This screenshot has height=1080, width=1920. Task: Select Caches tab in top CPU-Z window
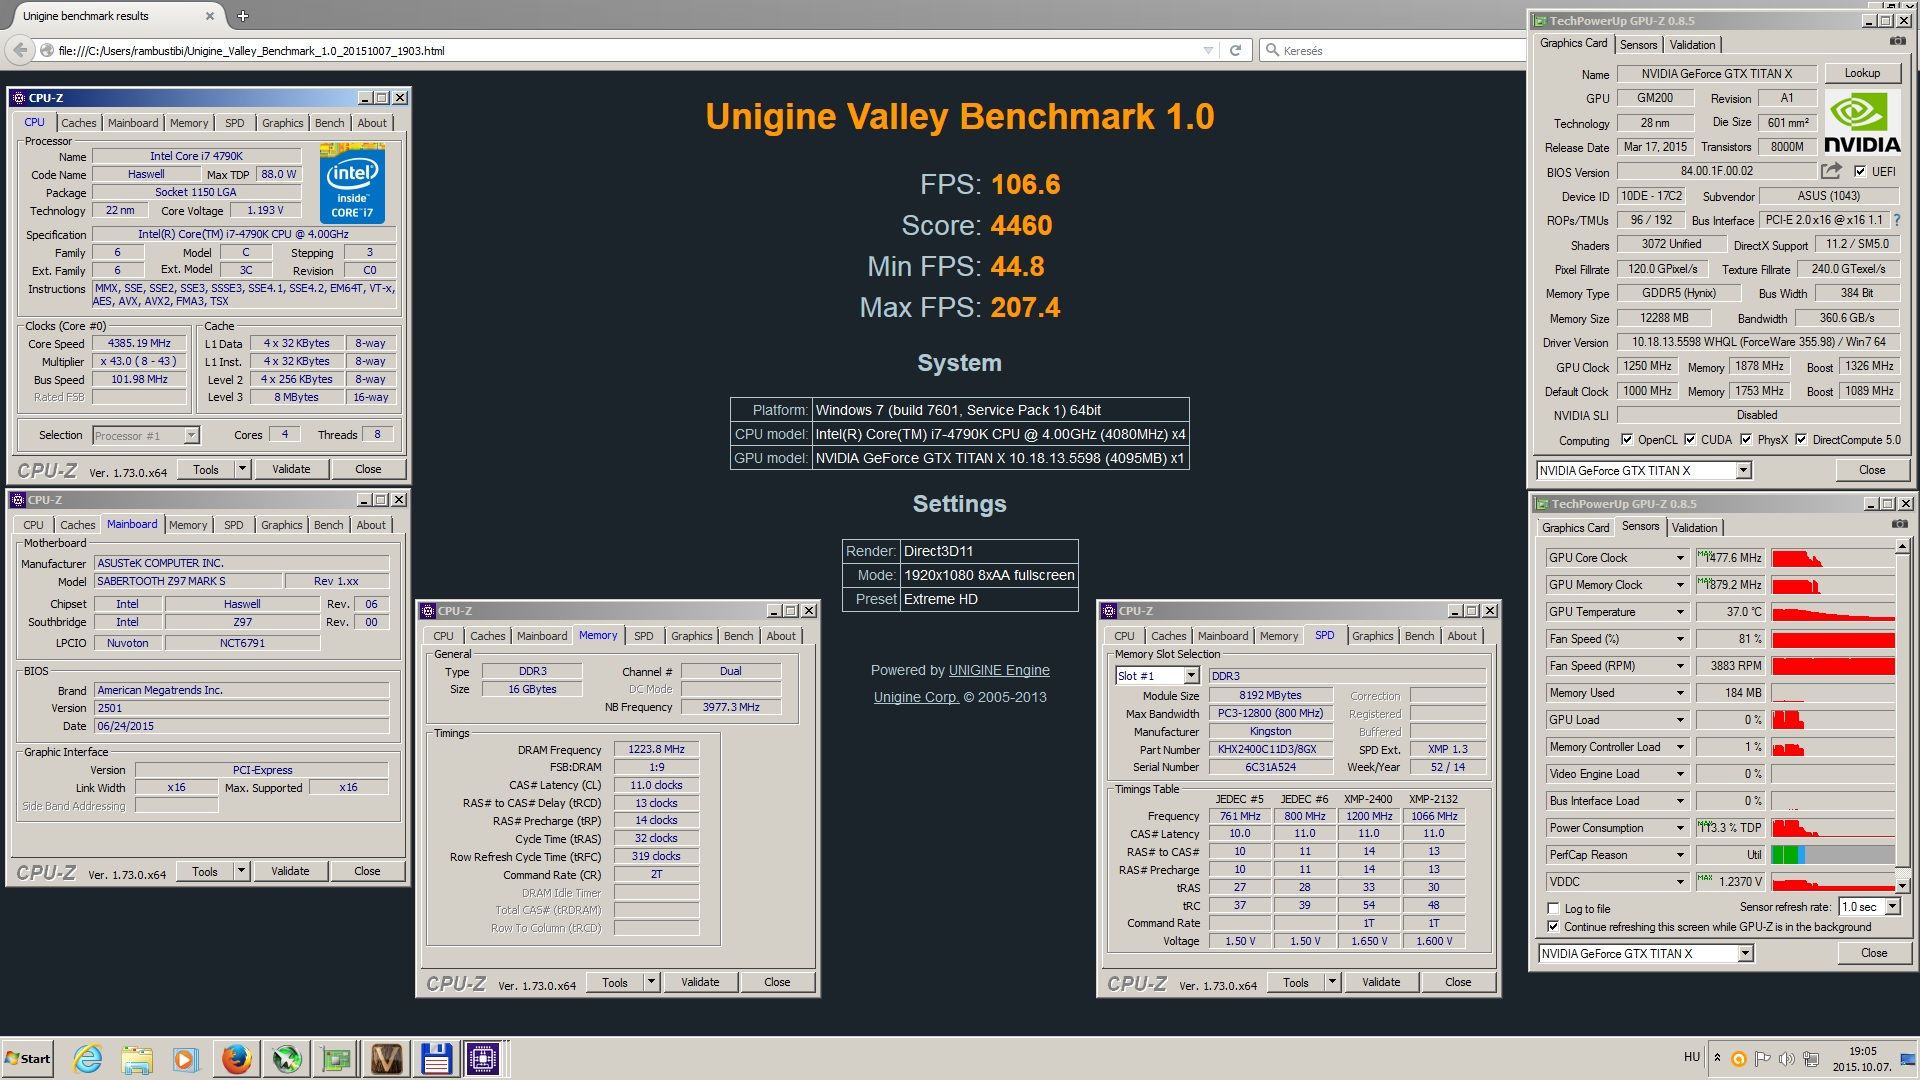[x=78, y=123]
